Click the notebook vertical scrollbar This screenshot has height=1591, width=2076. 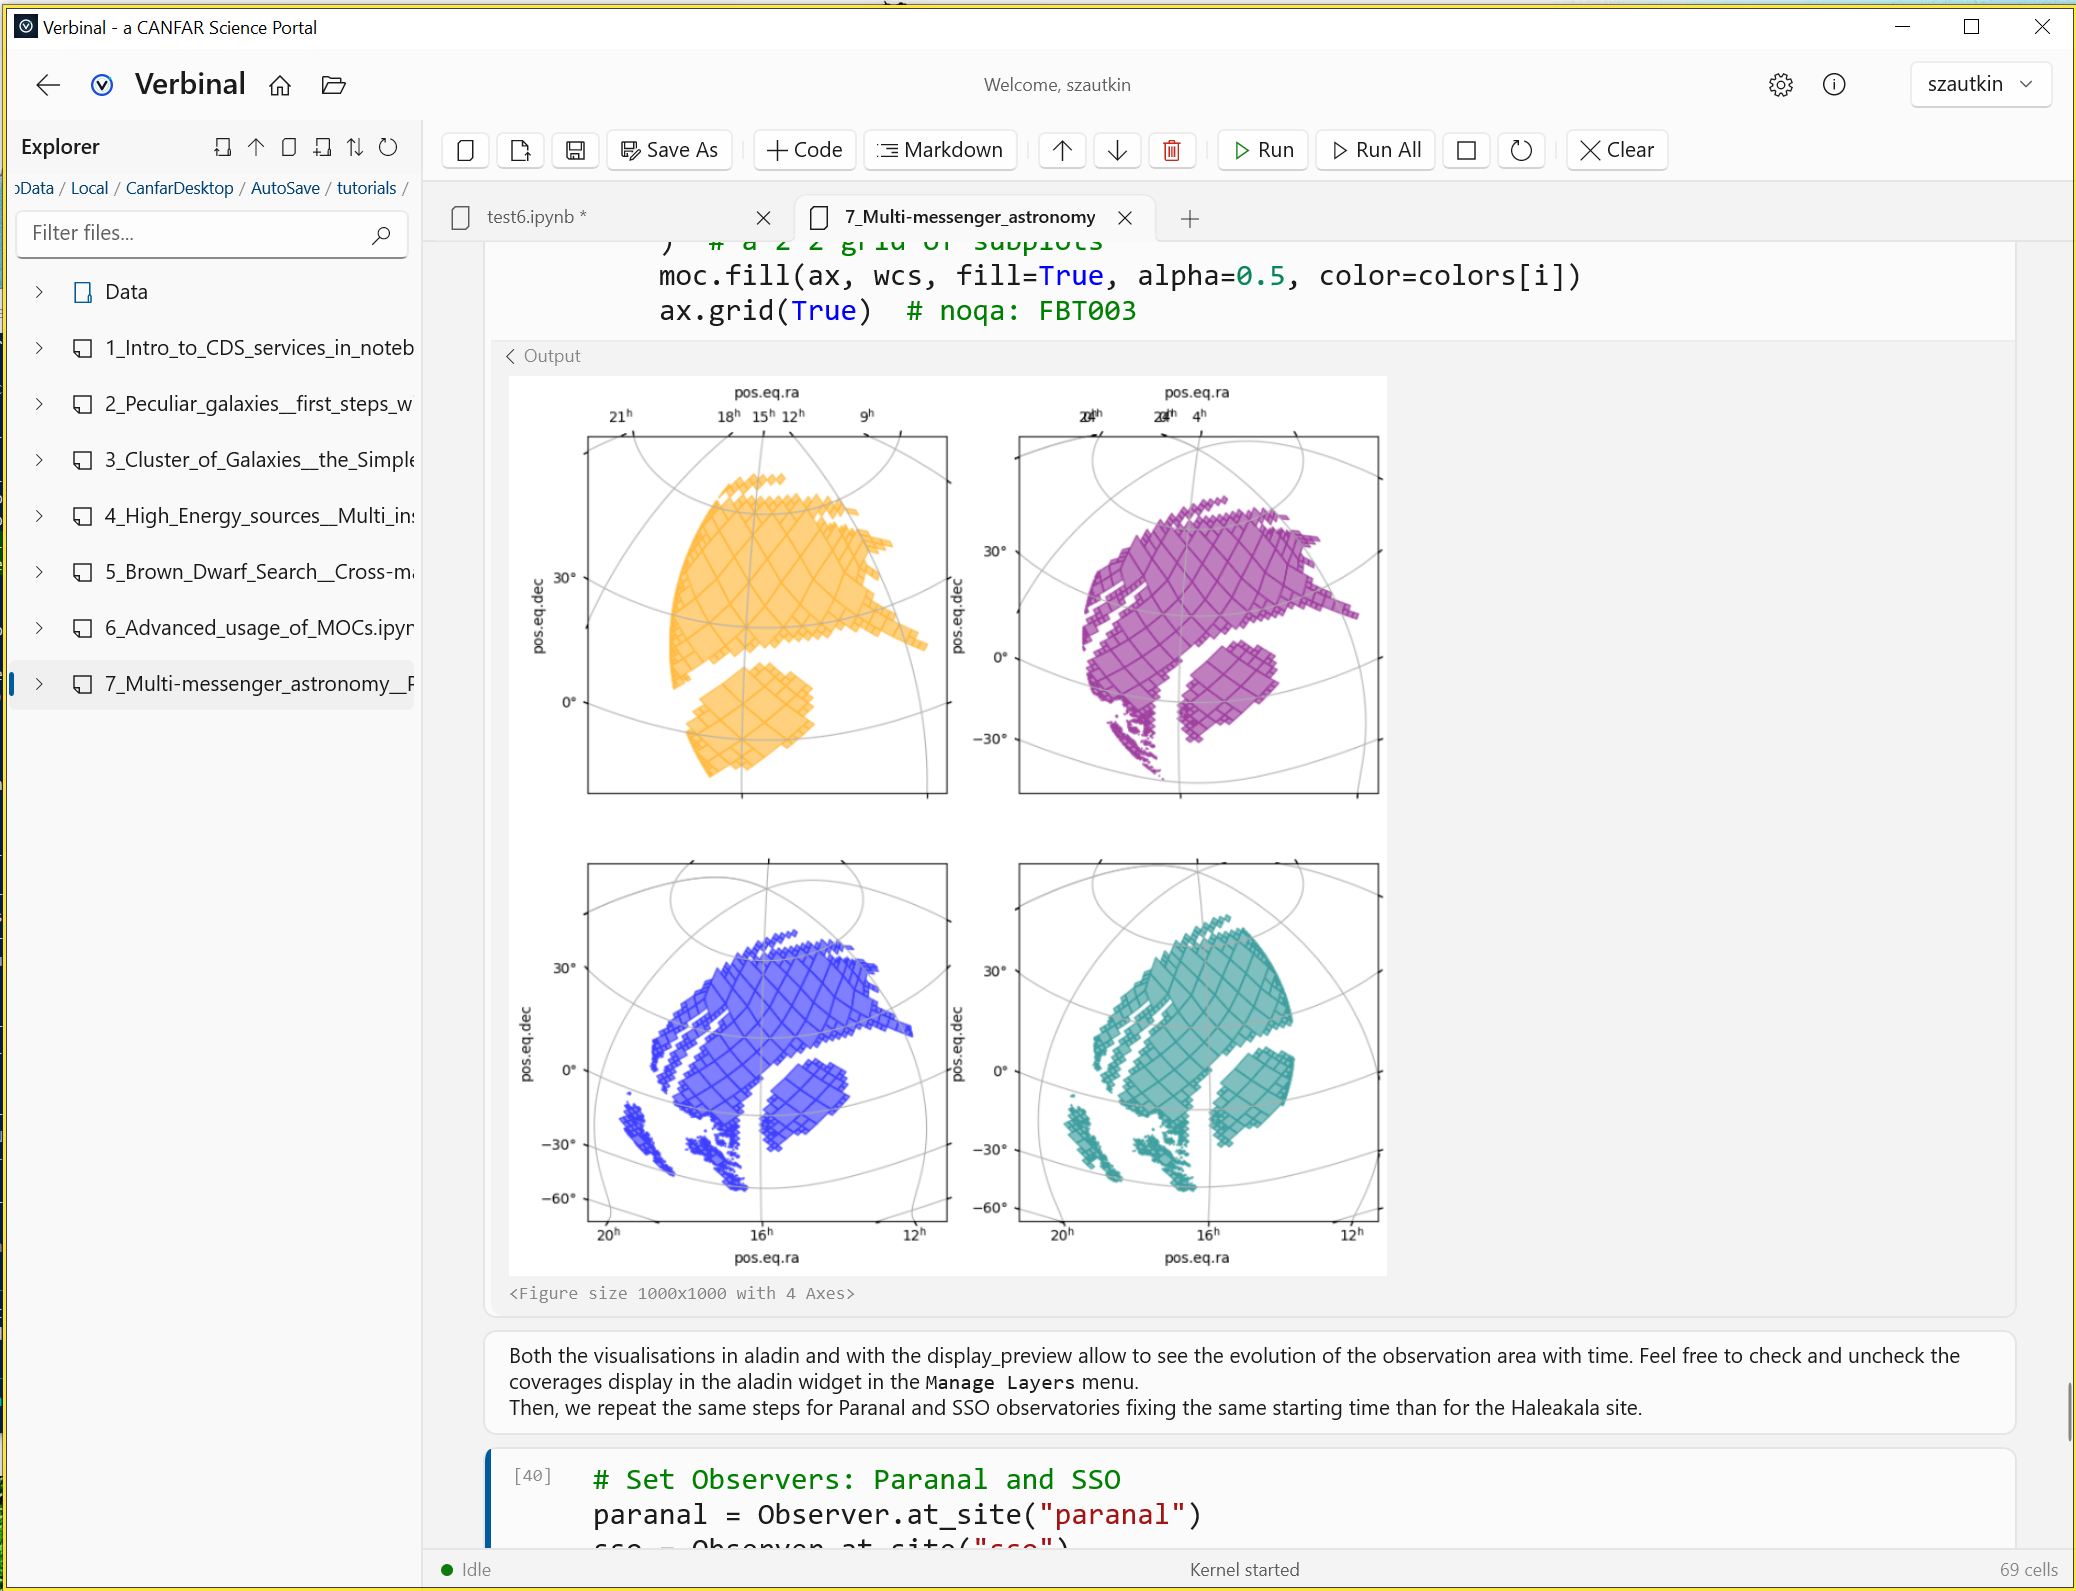pyautogui.click(x=2069, y=1411)
